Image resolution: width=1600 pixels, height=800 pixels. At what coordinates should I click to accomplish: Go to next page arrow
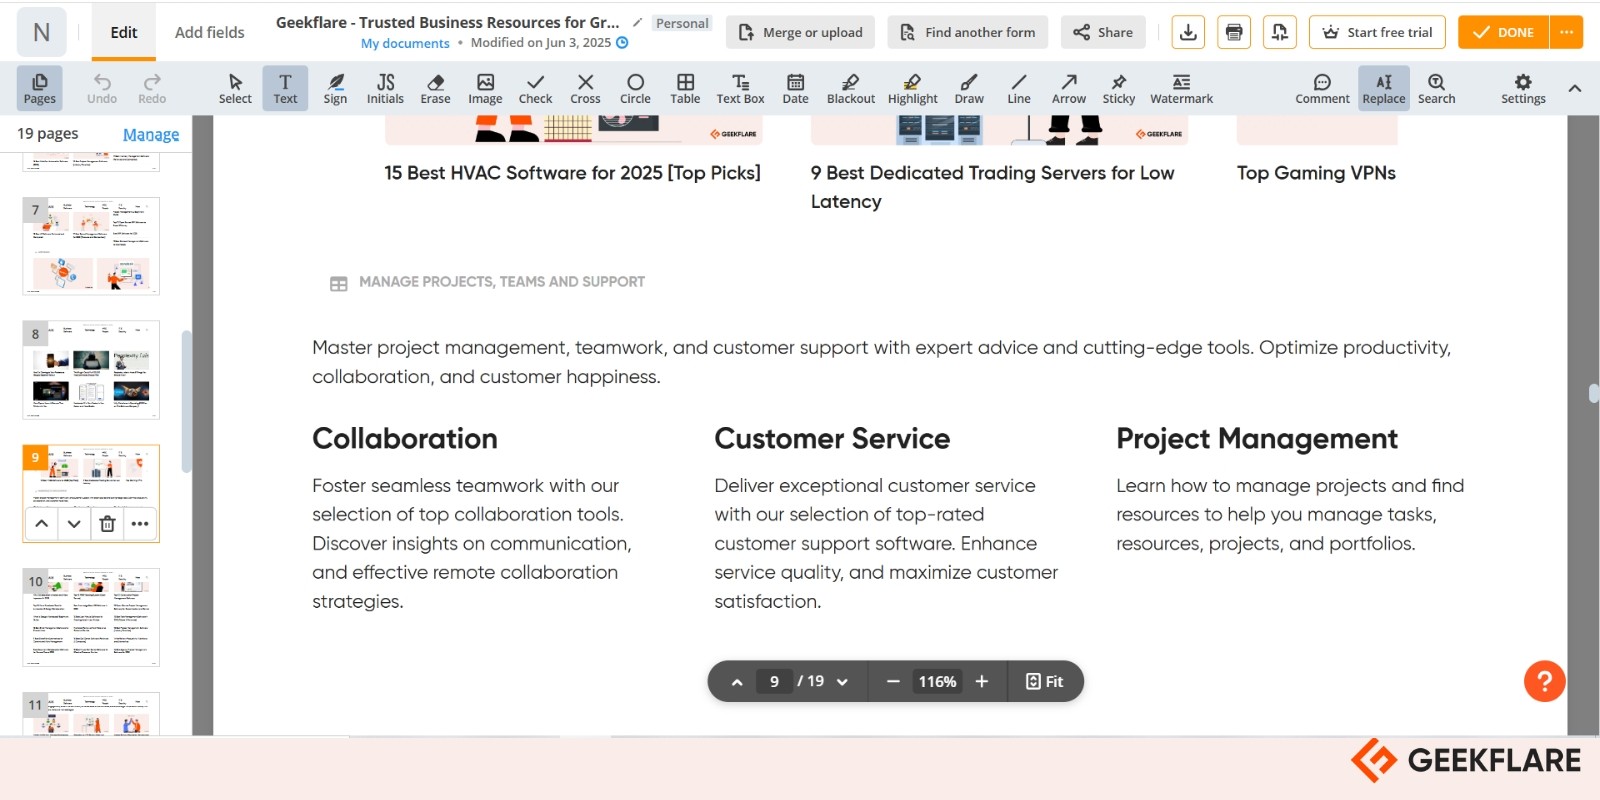[x=842, y=682]
